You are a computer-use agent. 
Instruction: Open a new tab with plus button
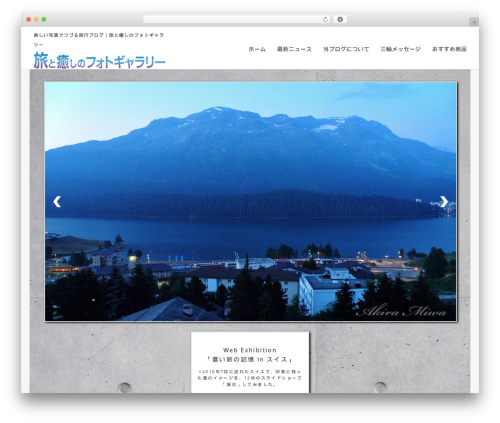[474, 22]
